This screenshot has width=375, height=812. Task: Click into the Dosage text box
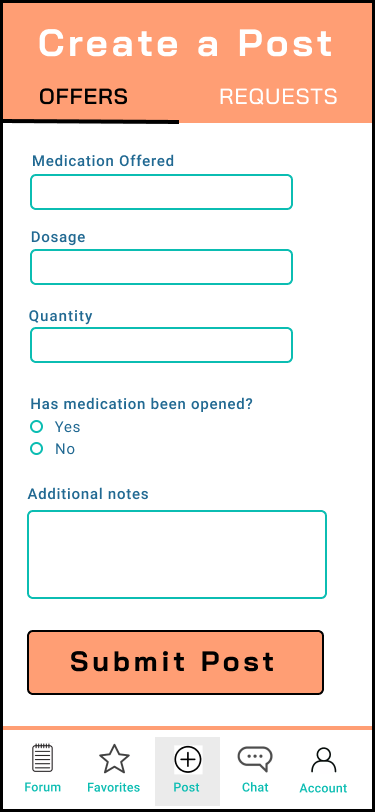tap(162, 267)
